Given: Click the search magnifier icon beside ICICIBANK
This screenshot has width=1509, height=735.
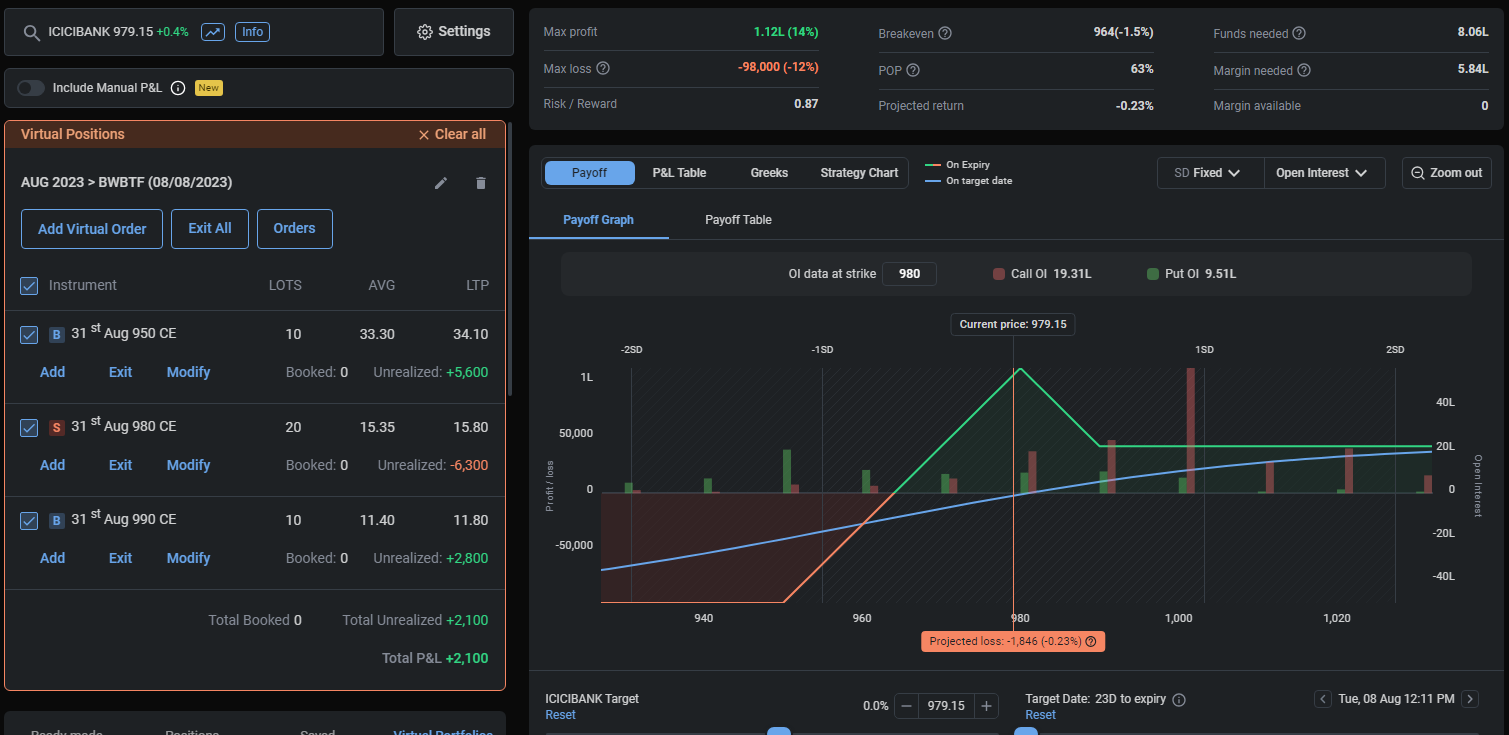Looking at the screenshot, I should 31,32.
